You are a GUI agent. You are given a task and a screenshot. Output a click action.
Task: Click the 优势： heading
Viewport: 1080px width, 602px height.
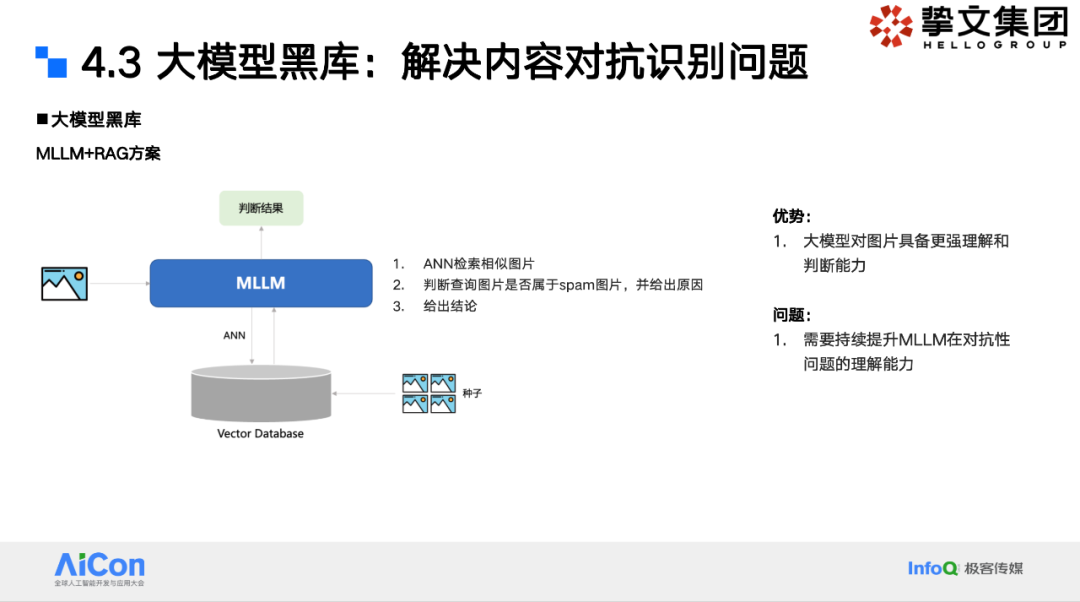click(x=792, y=216)
